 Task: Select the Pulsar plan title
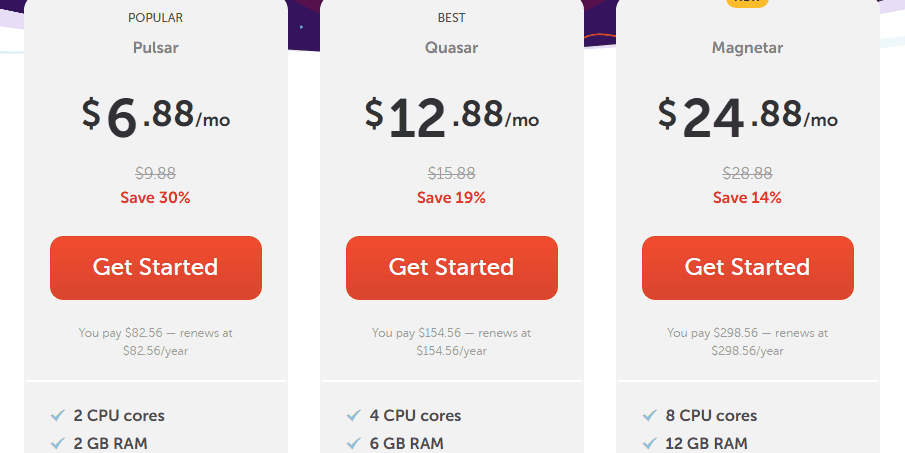click(x=155, y=47)
